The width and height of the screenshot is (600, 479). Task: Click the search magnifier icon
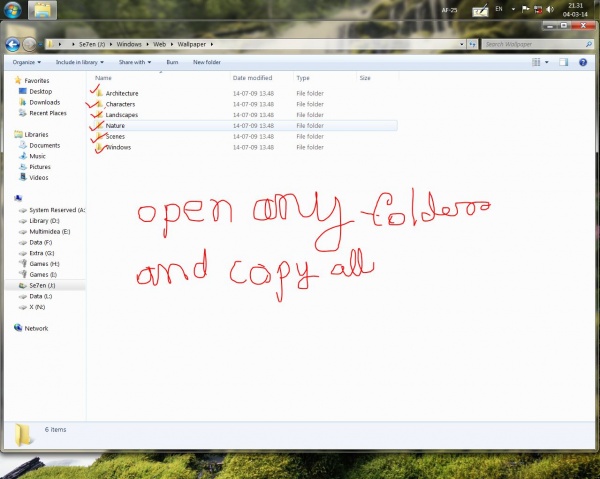point(589,44)
